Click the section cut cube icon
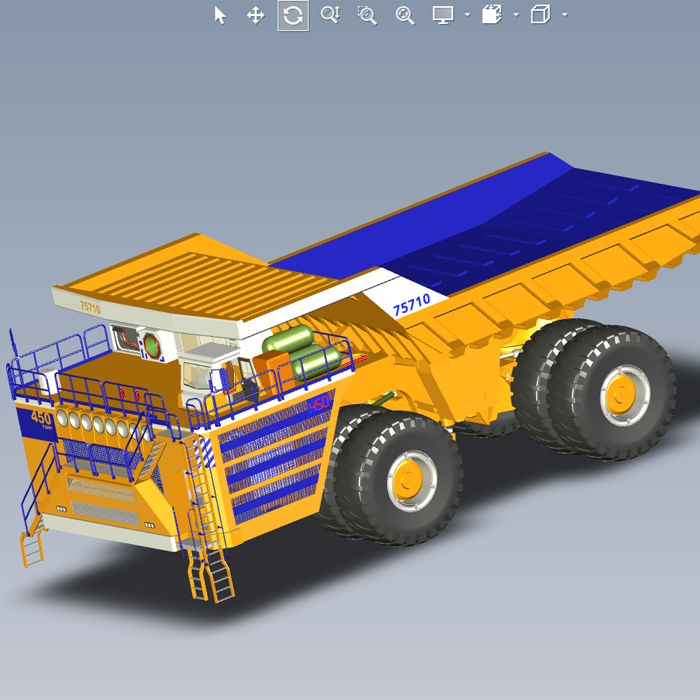Image resolution: width=700 pixels, height=700 pixels. (492, 15)
